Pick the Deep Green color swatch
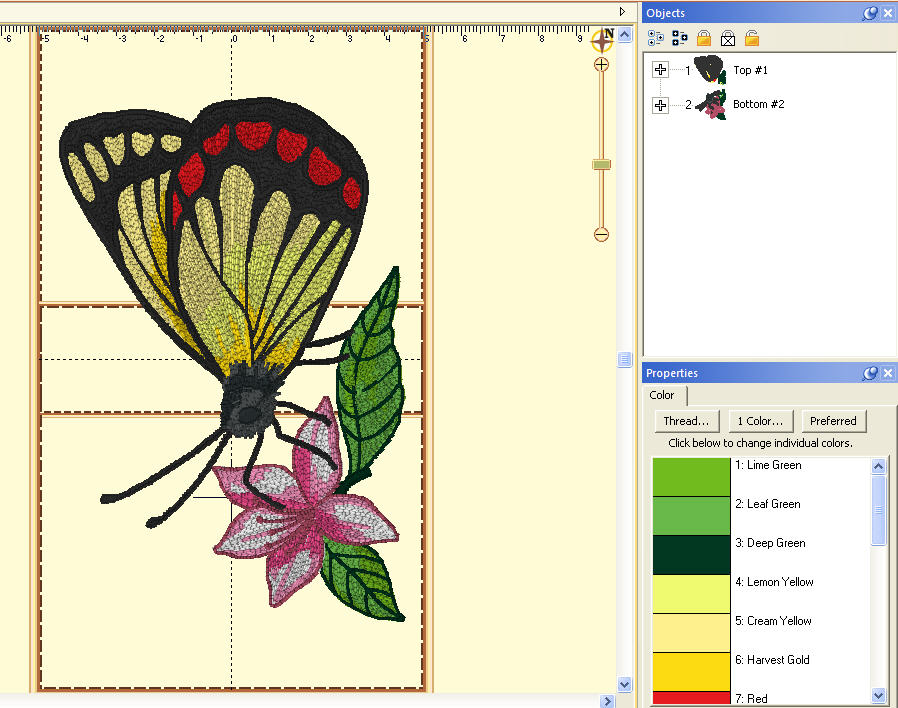The image size is (898, 708). [691, 554]
